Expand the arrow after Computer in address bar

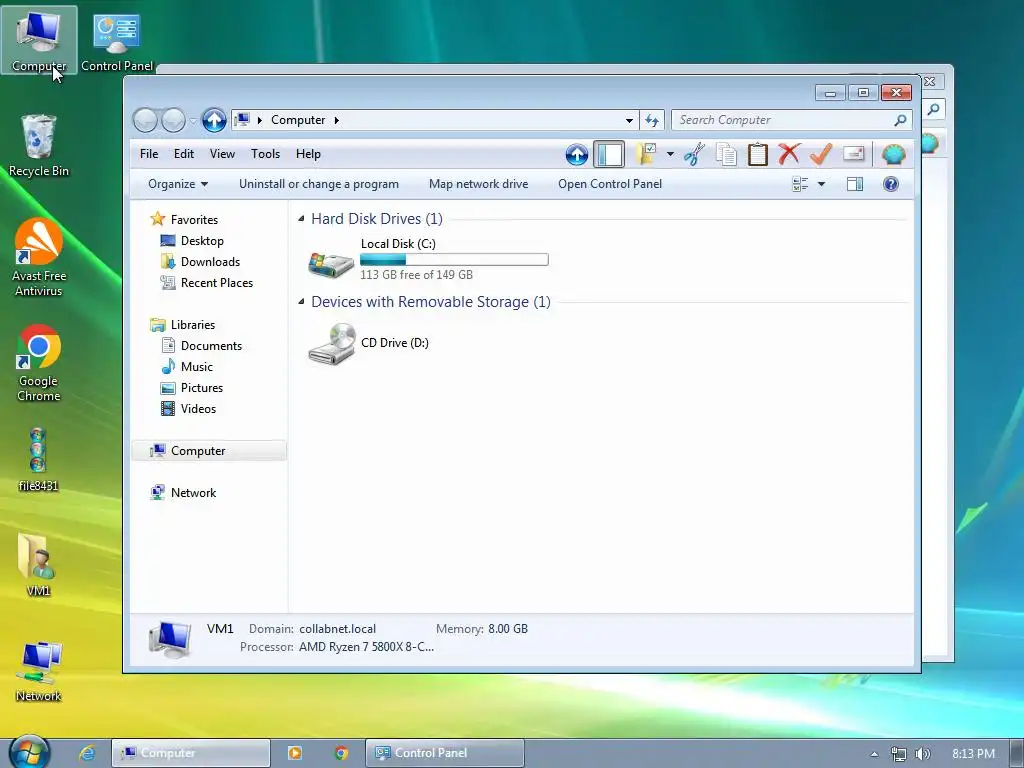pos(336,120)
